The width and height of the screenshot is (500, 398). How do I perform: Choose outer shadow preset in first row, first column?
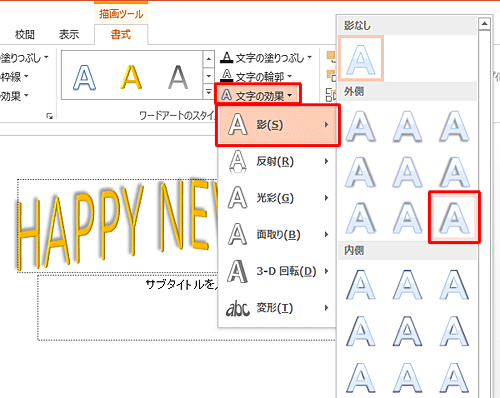[361, 127]
